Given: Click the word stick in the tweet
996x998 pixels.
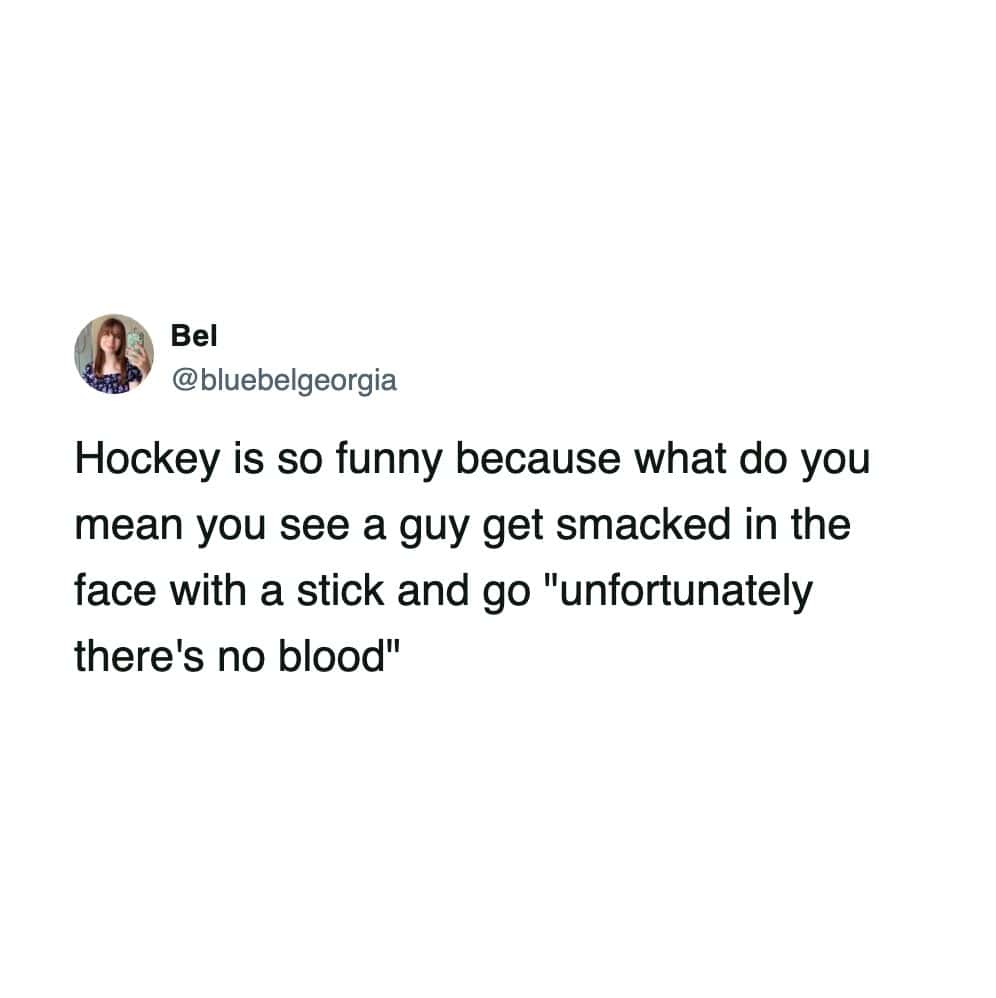Looking at the screenshot, I should [340, 591].
